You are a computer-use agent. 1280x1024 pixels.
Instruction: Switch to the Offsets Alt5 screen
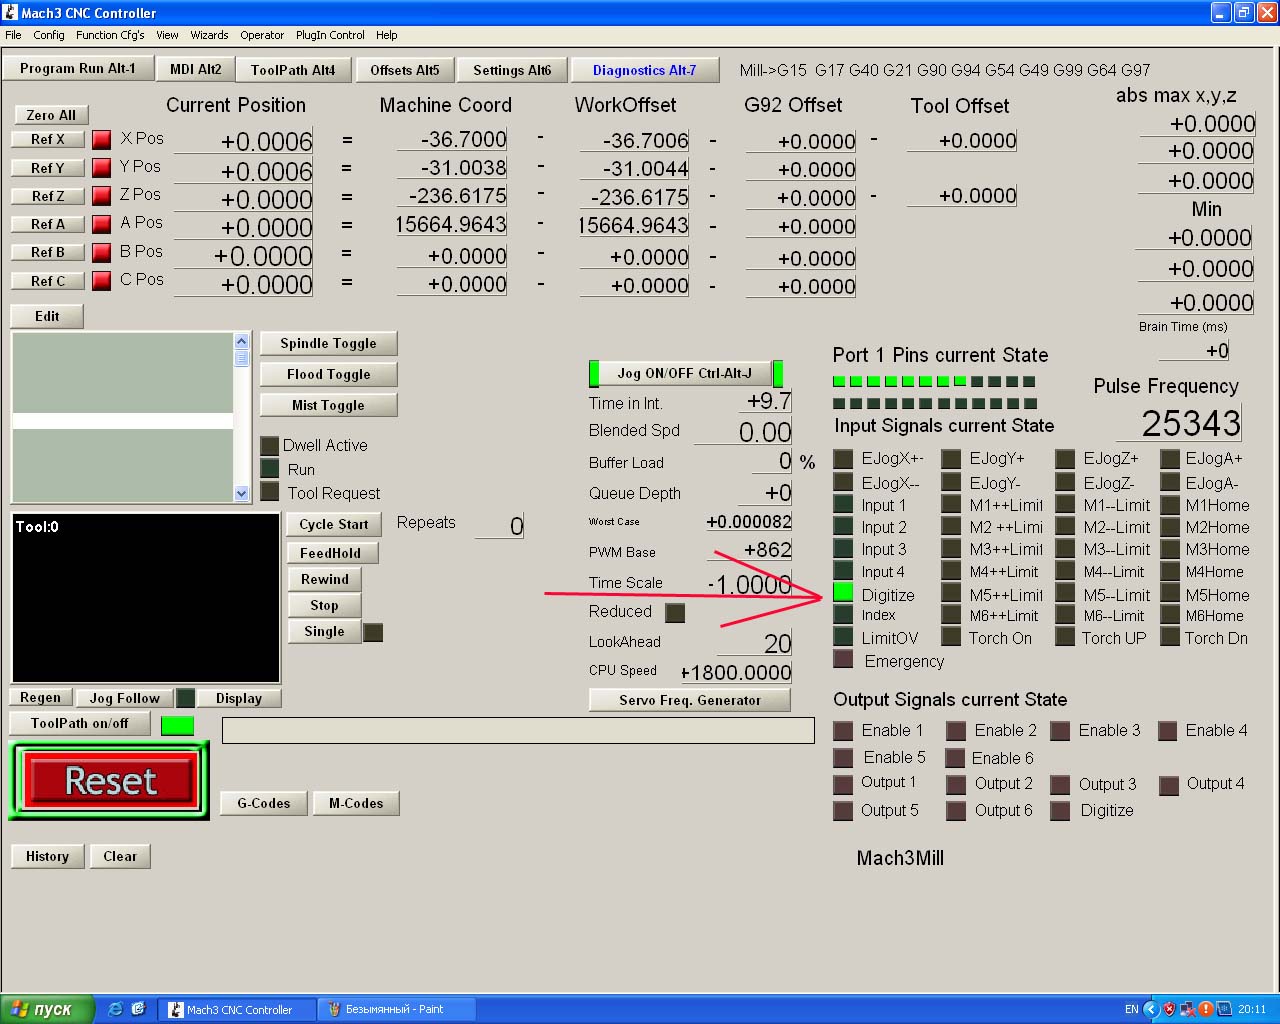tap(404, 70)
